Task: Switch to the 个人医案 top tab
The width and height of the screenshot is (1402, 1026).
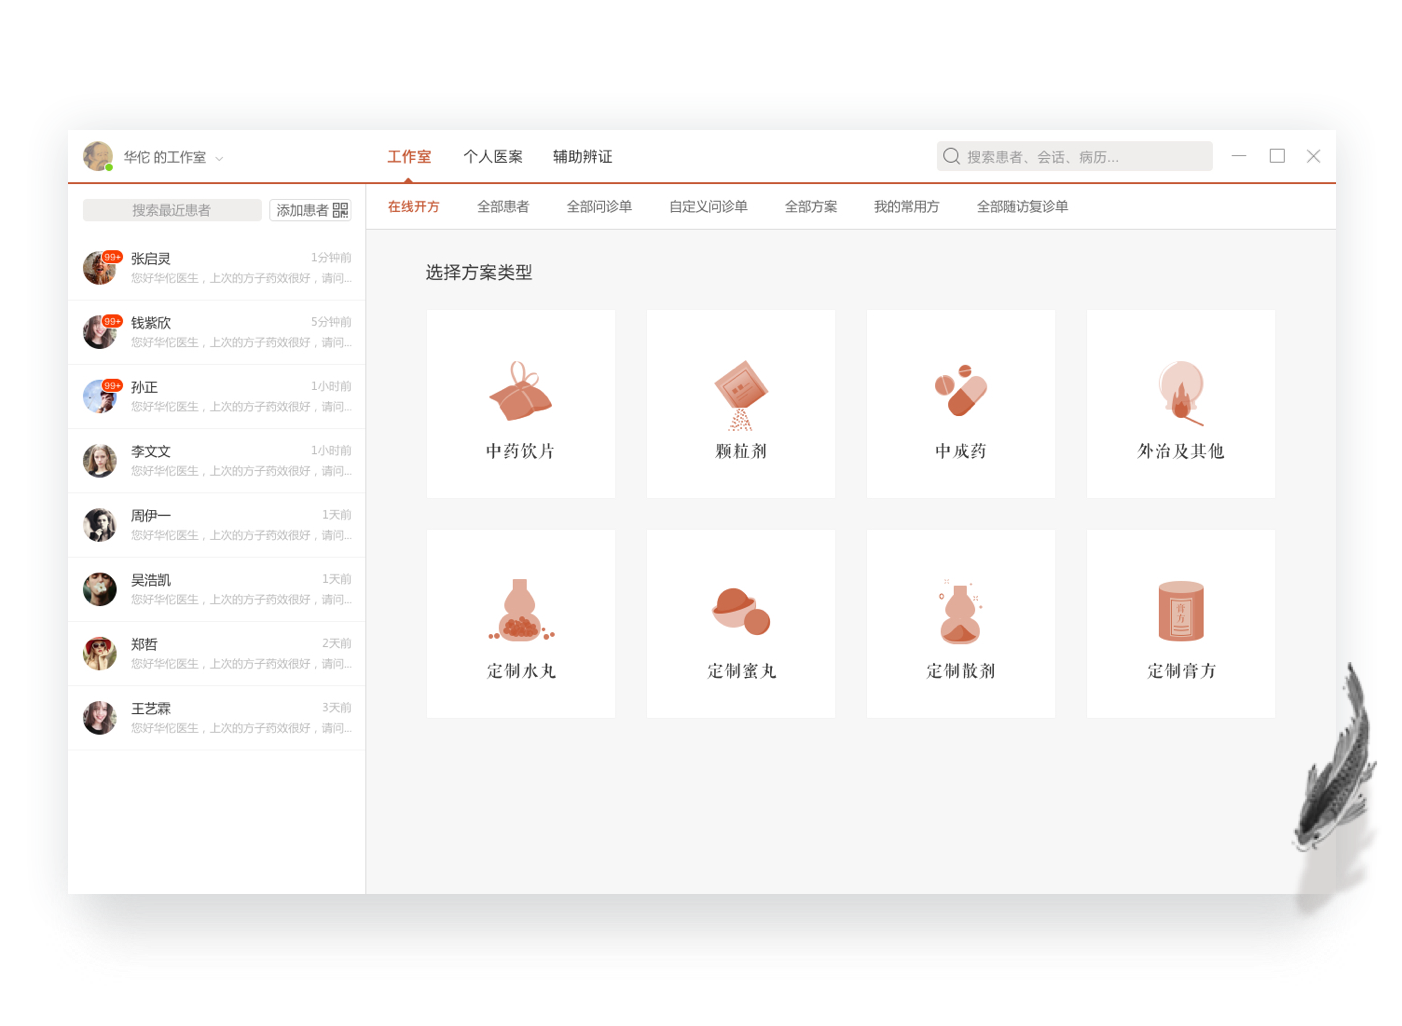Action: click(x=493, y=157)
